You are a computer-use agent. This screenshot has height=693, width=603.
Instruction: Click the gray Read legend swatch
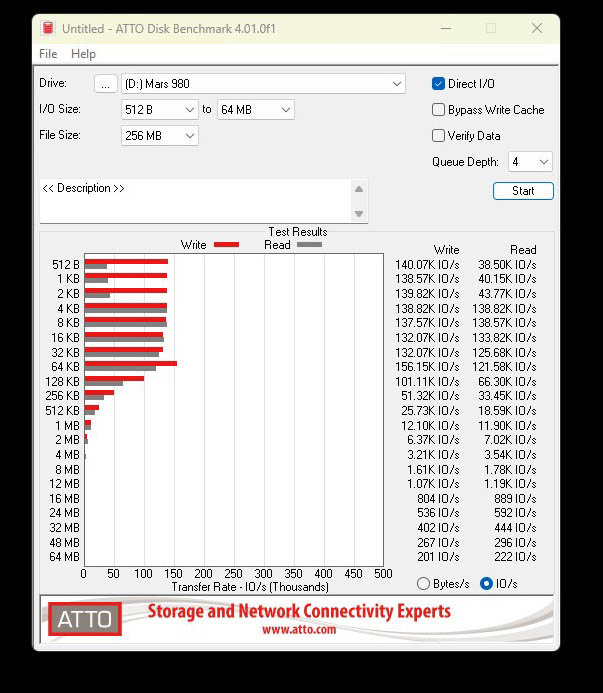coord(309,244)
